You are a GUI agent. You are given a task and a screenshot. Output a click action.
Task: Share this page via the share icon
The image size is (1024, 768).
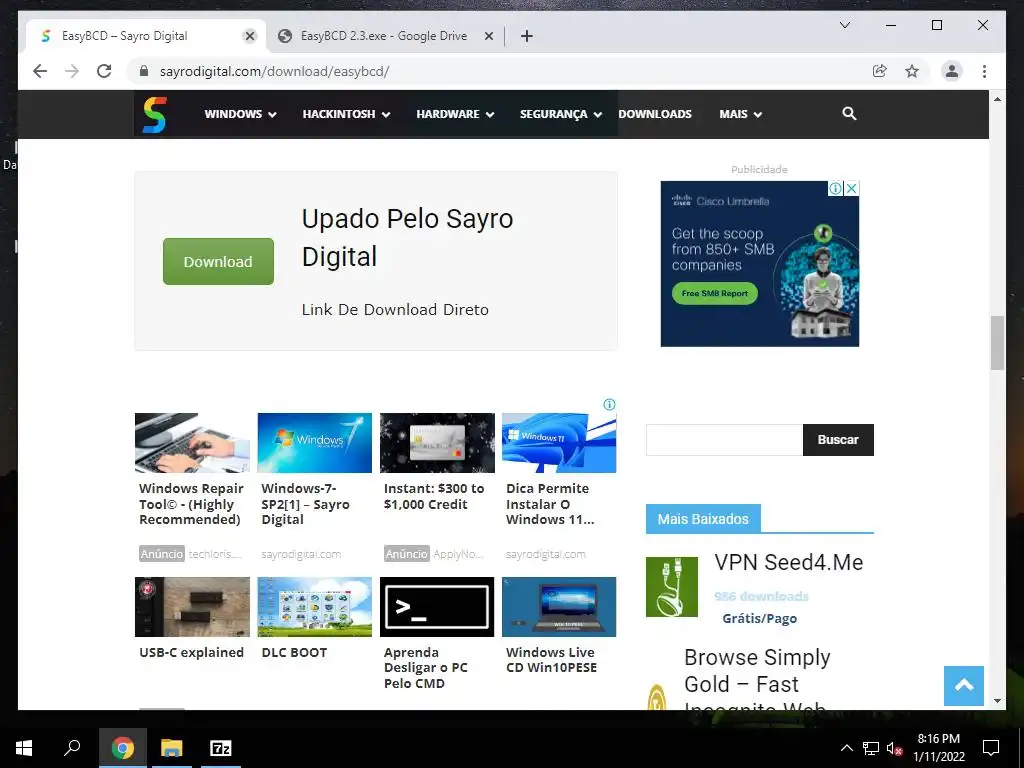[x=880, y=71]
